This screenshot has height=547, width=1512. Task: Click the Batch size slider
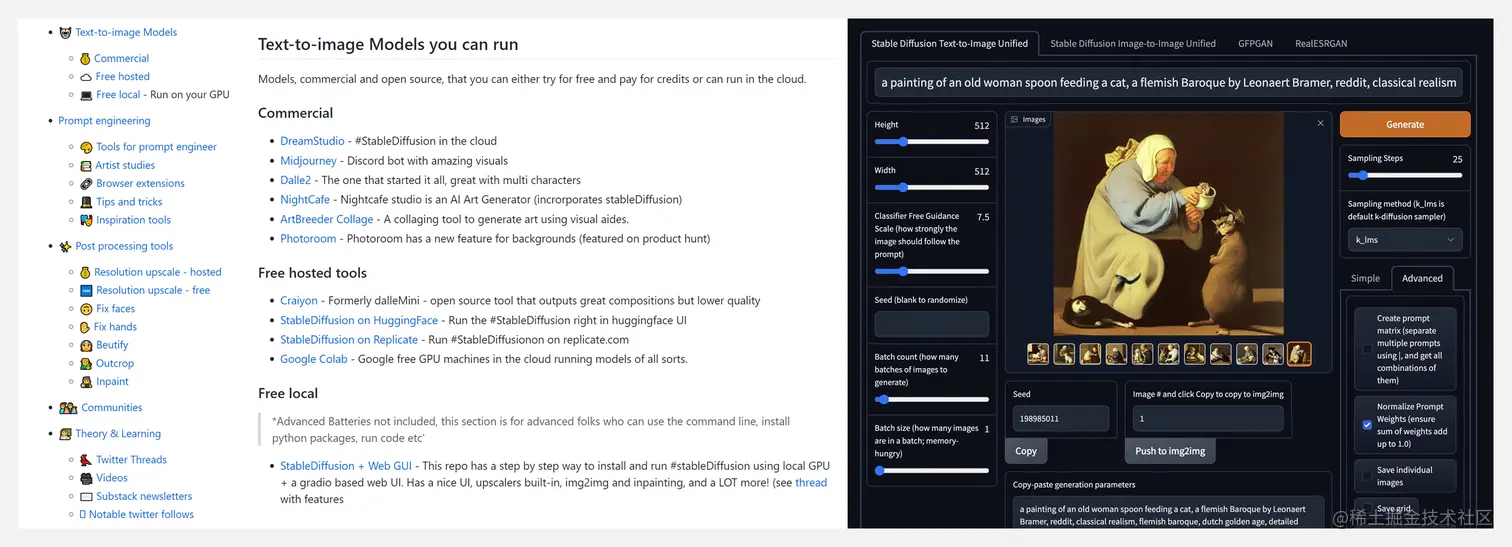[x=931, y=470]
